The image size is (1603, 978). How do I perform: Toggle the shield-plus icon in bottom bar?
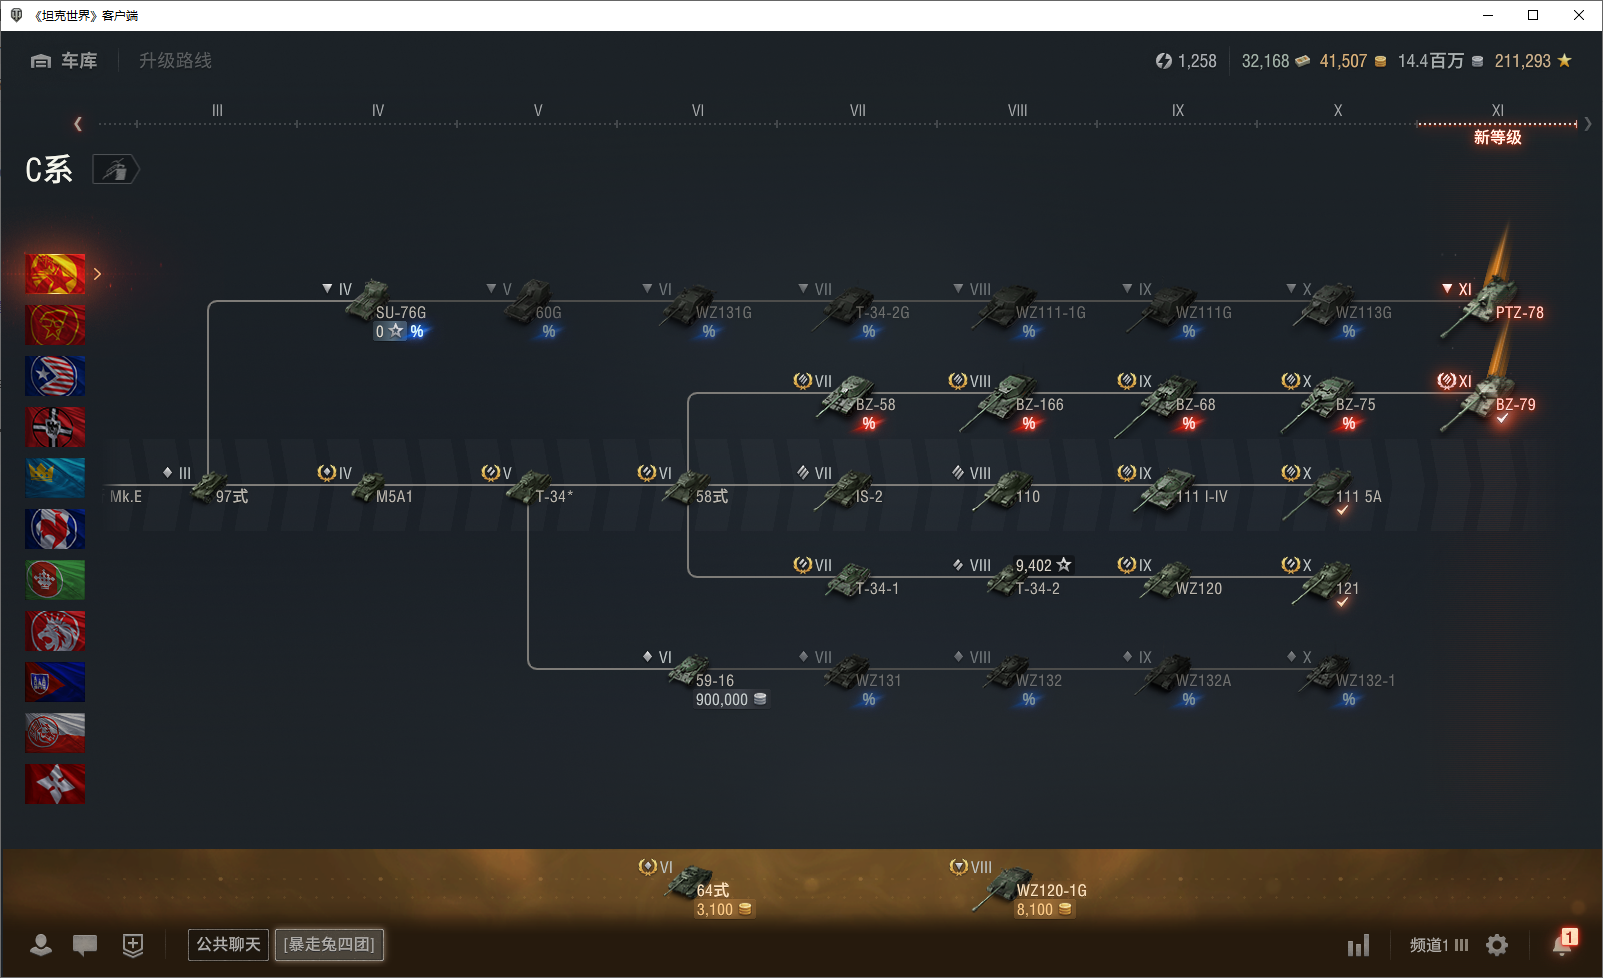tap(133, 945)
